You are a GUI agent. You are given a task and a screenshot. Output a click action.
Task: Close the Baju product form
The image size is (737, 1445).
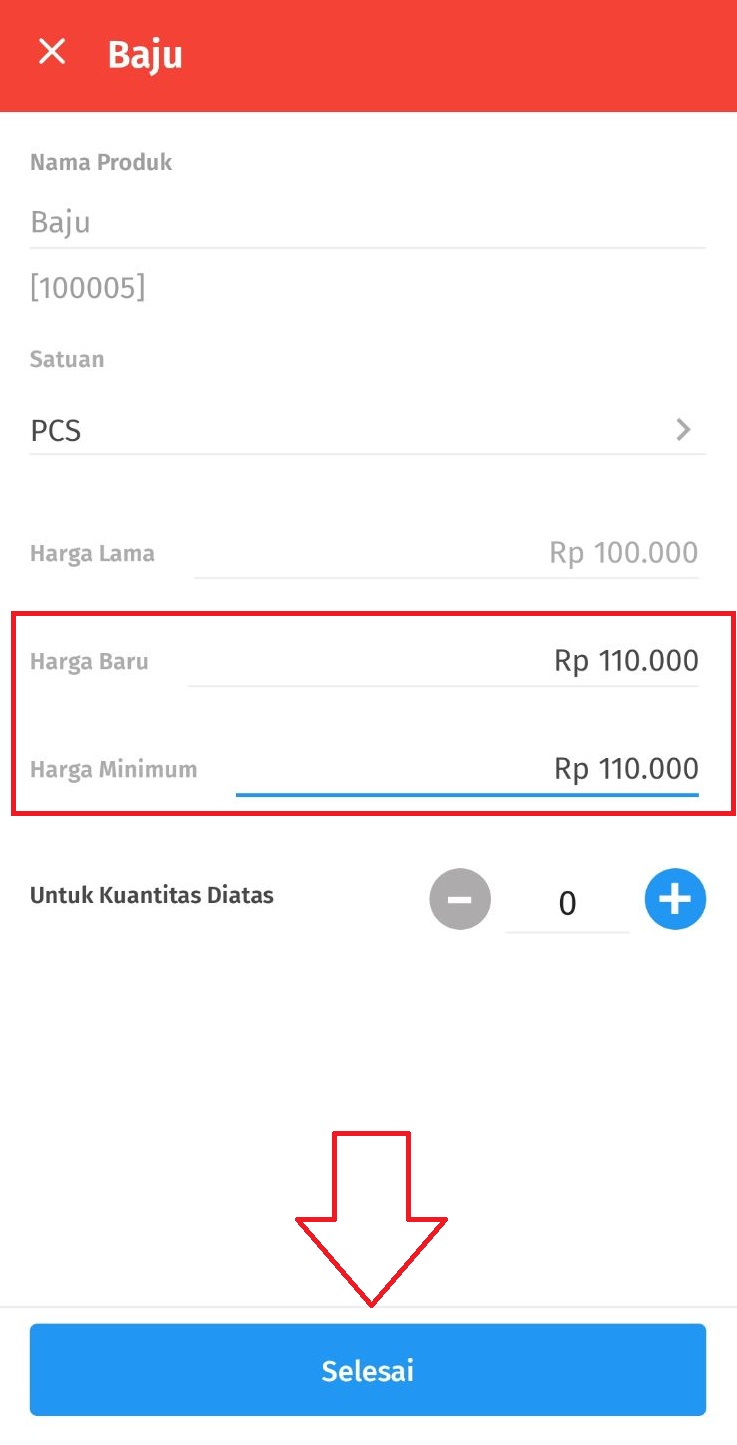[52, 52]
